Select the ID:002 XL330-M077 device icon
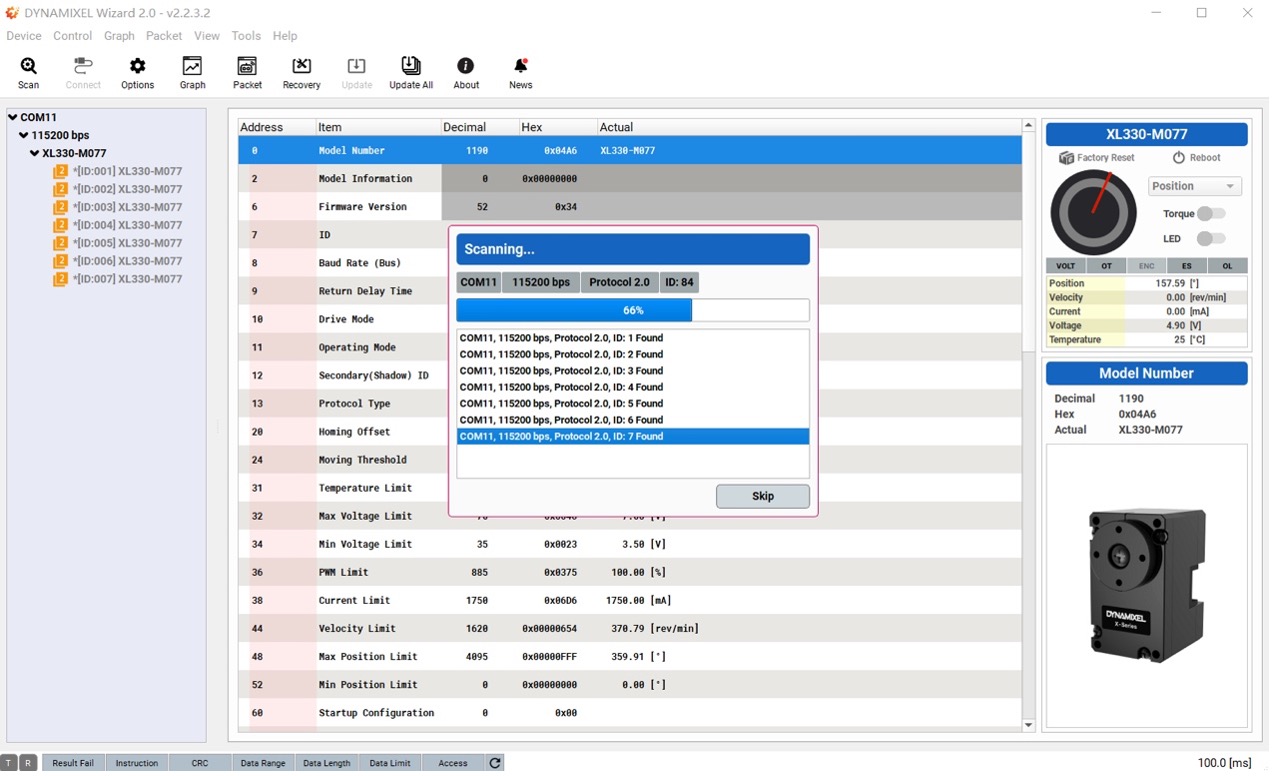 (60, 189)
